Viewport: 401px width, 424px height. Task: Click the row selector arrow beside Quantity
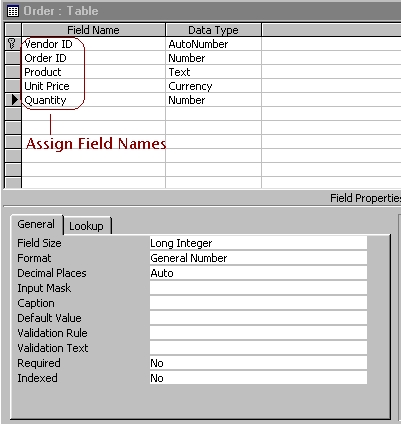(14, 100)
